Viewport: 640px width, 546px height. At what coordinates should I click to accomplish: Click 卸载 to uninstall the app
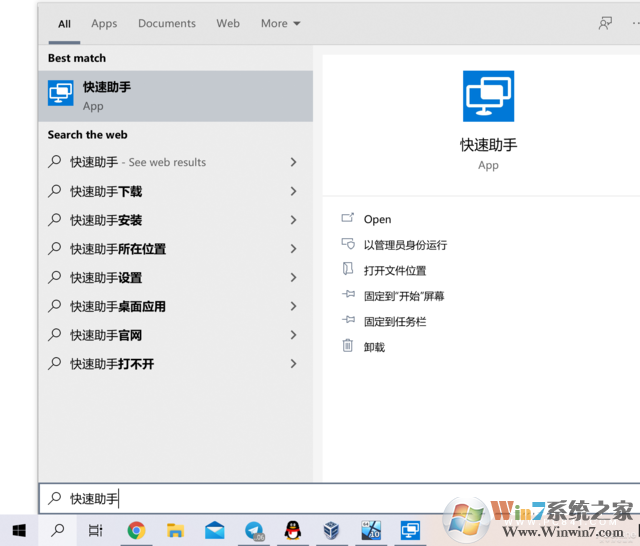click(374, 347)
